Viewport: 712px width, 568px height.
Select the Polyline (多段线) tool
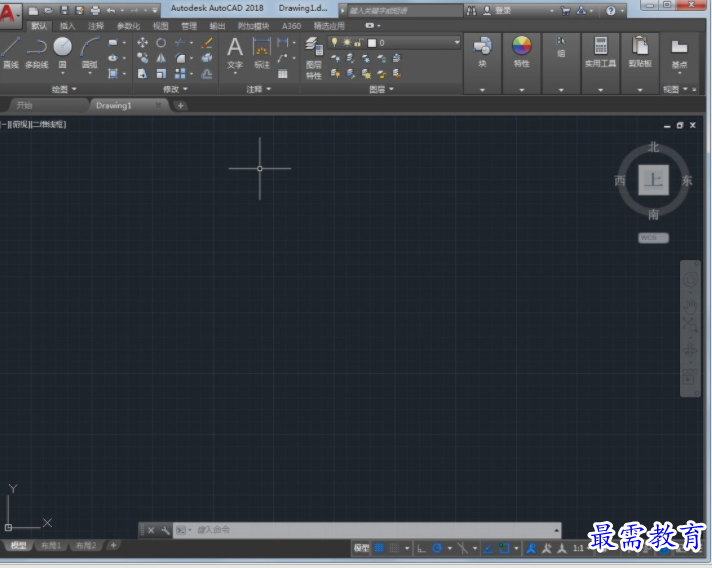37,53
